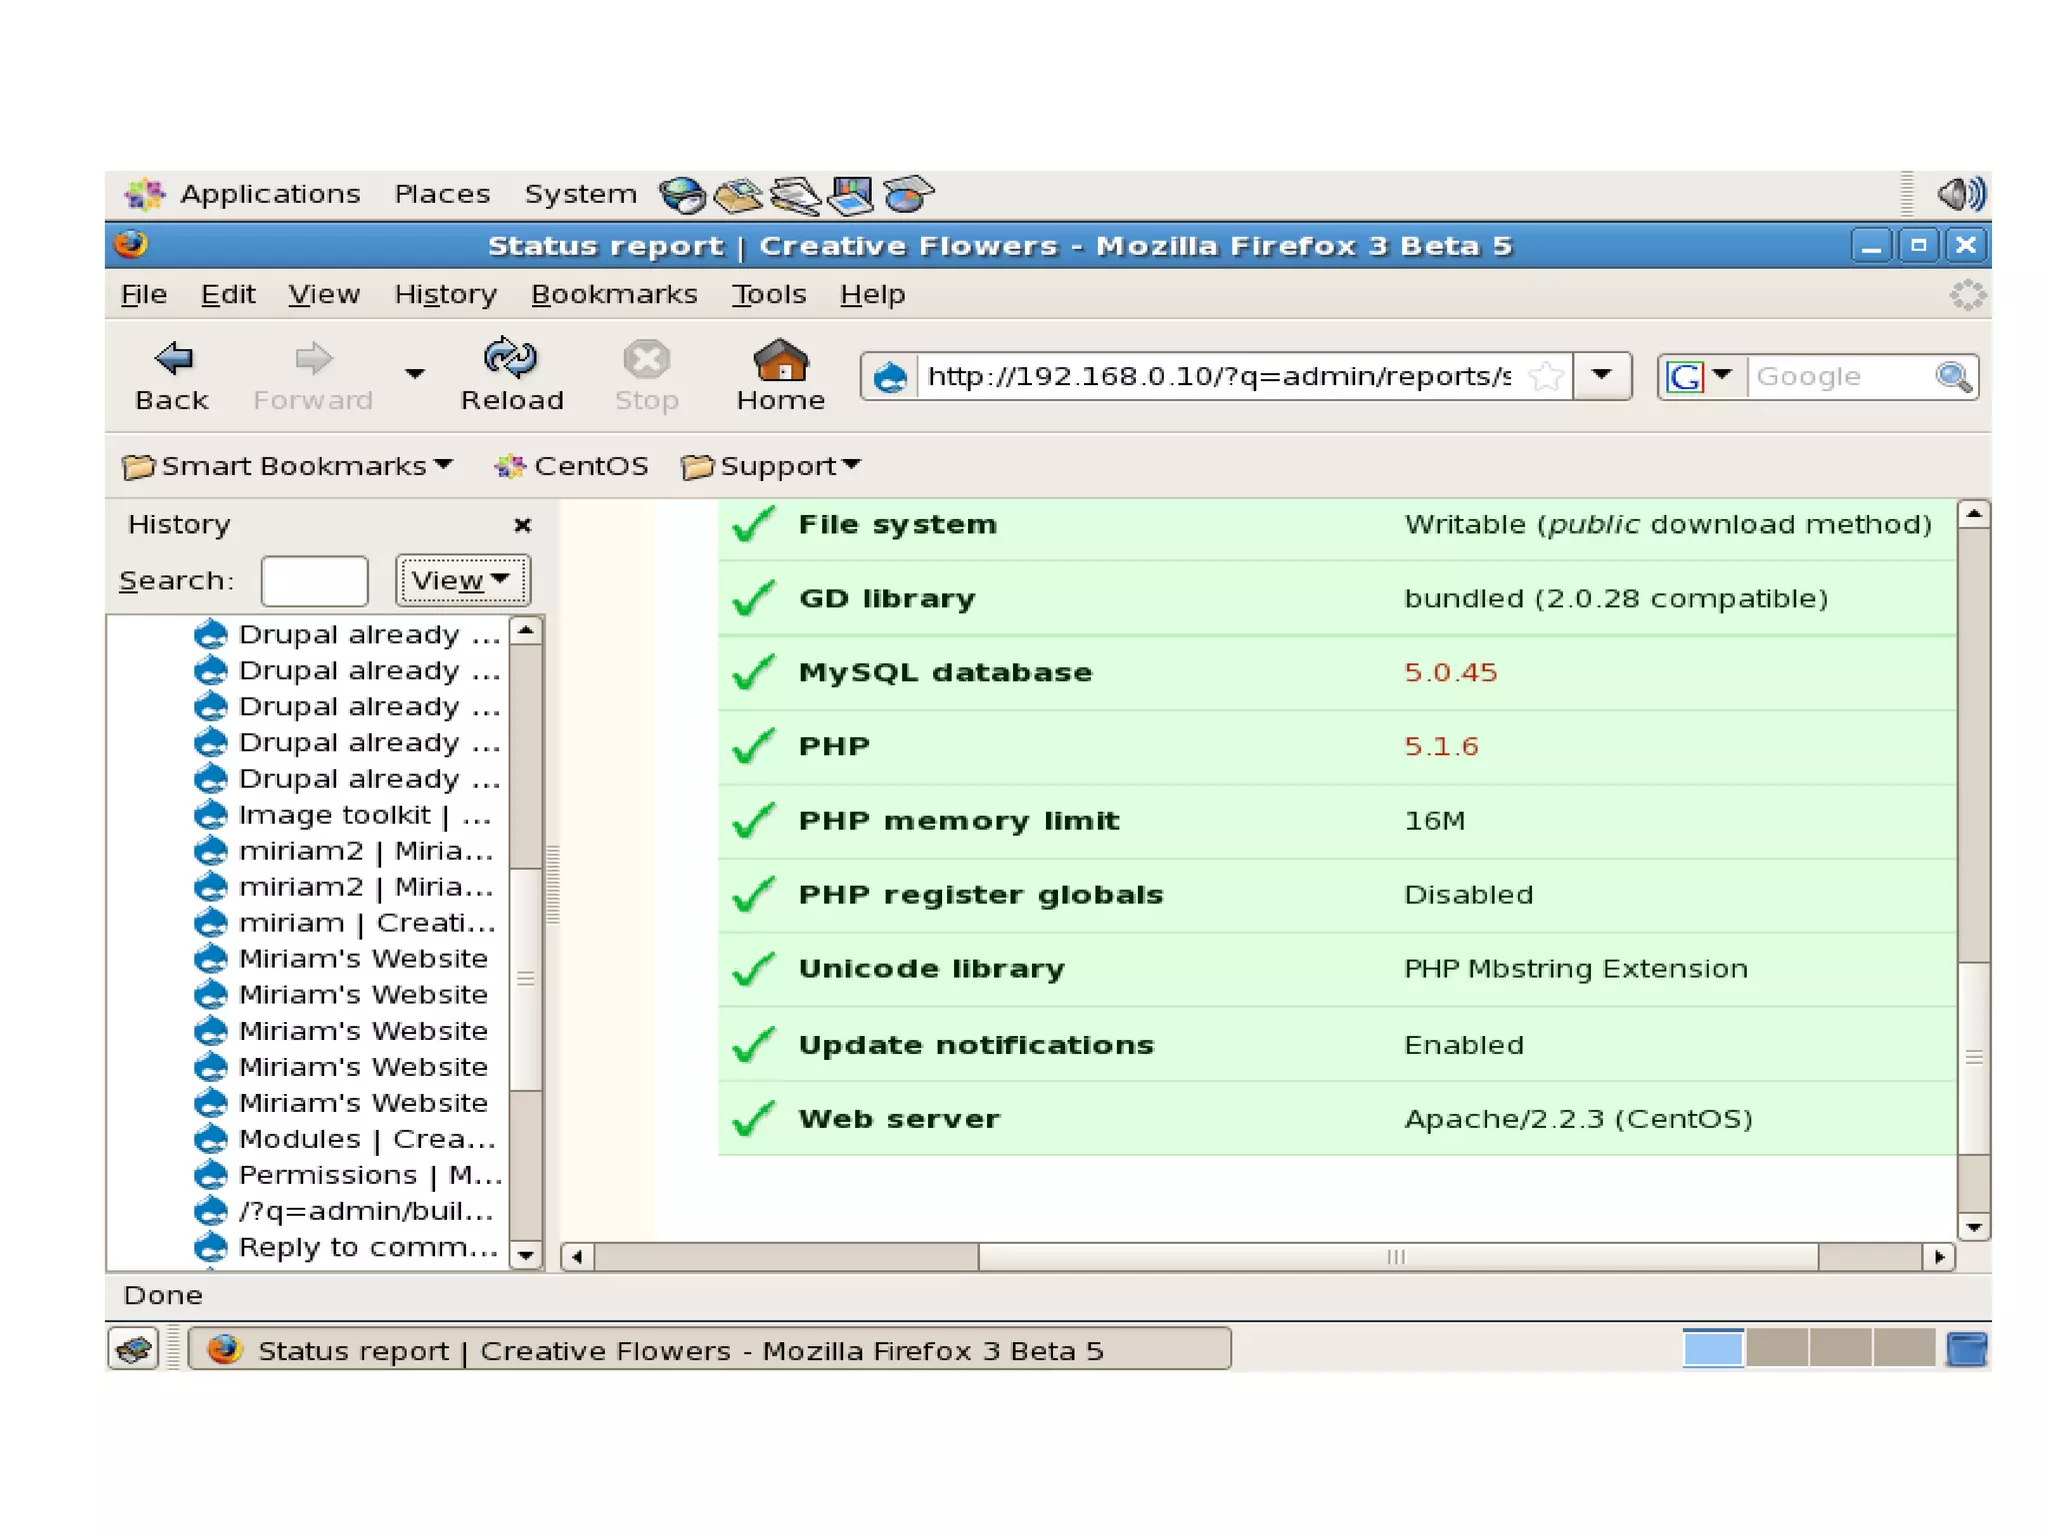Click the Home house icon
Screen dimensions: 2048x1536
coord(780,360)
